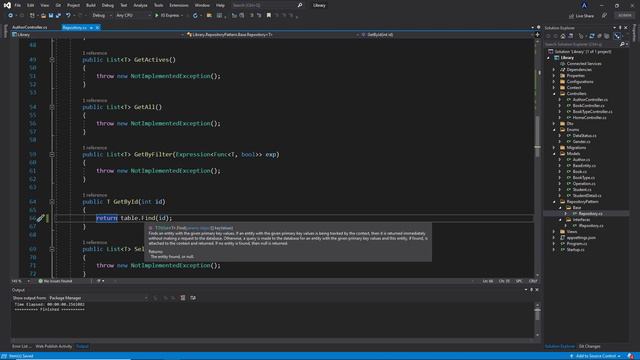Click the Open file folder toolbar icon
640x360 pixels.
(43, 16)
